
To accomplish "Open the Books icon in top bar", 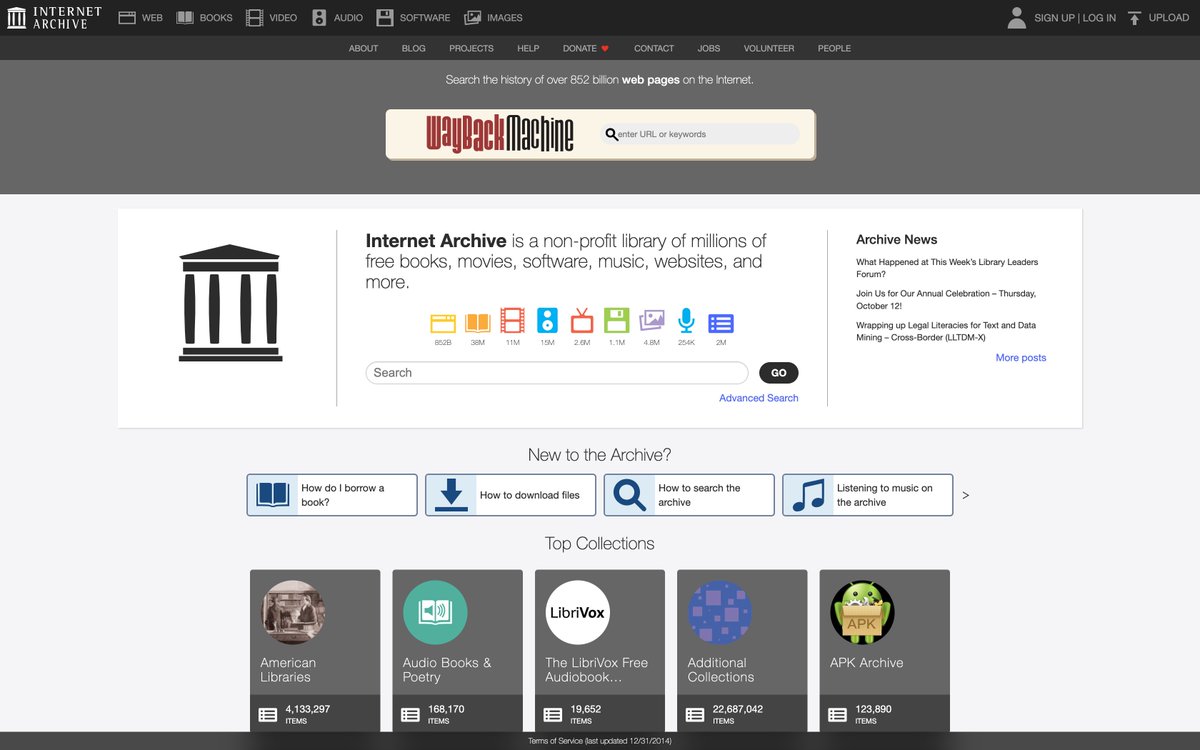I will (x=185, y=17).
